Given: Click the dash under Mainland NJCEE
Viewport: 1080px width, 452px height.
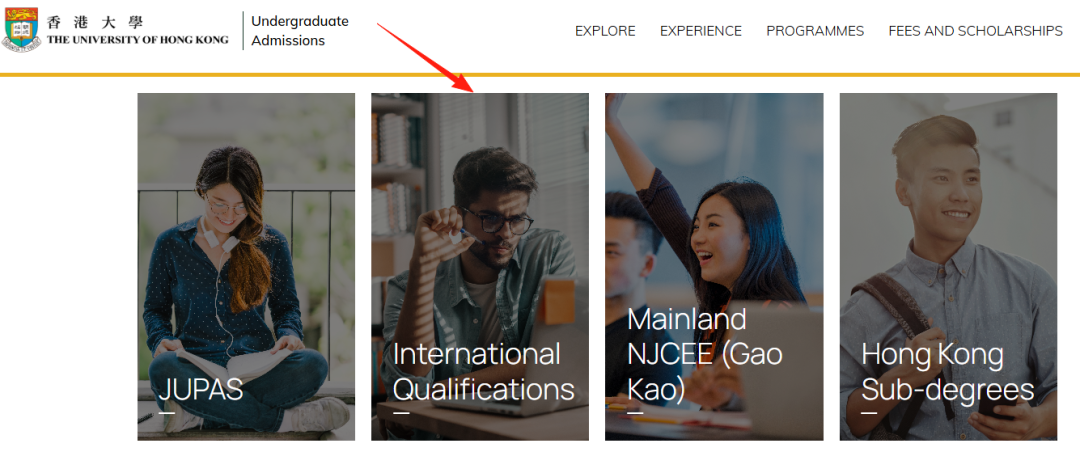Looking at the screenshot, I should [x=635, y=412].
